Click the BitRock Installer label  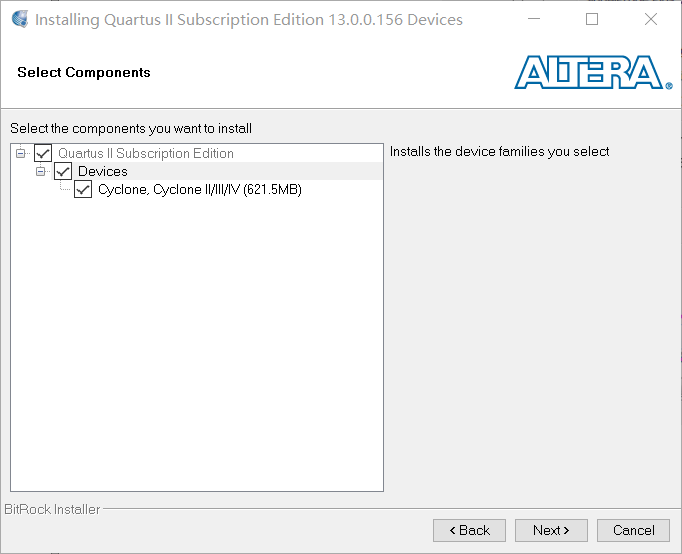click(x=53, y=509)
